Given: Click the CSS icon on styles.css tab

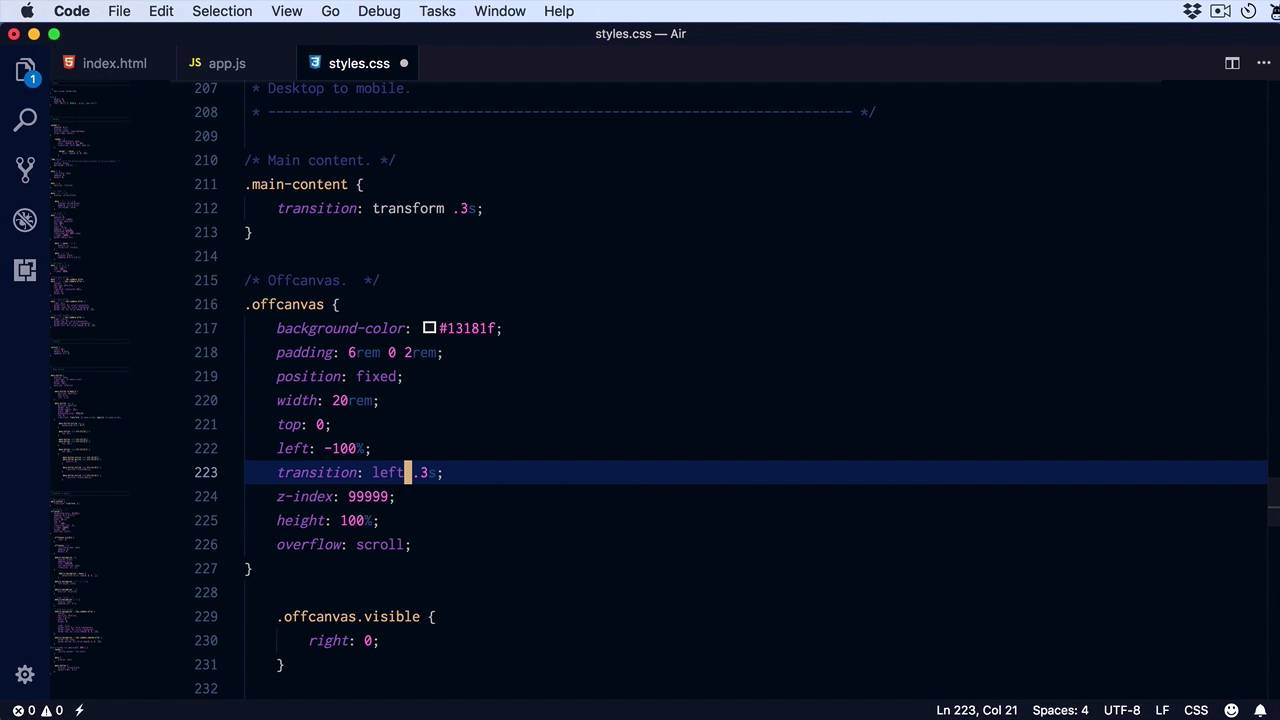Looking at the screenshot, I should click(x=315, y=63).
